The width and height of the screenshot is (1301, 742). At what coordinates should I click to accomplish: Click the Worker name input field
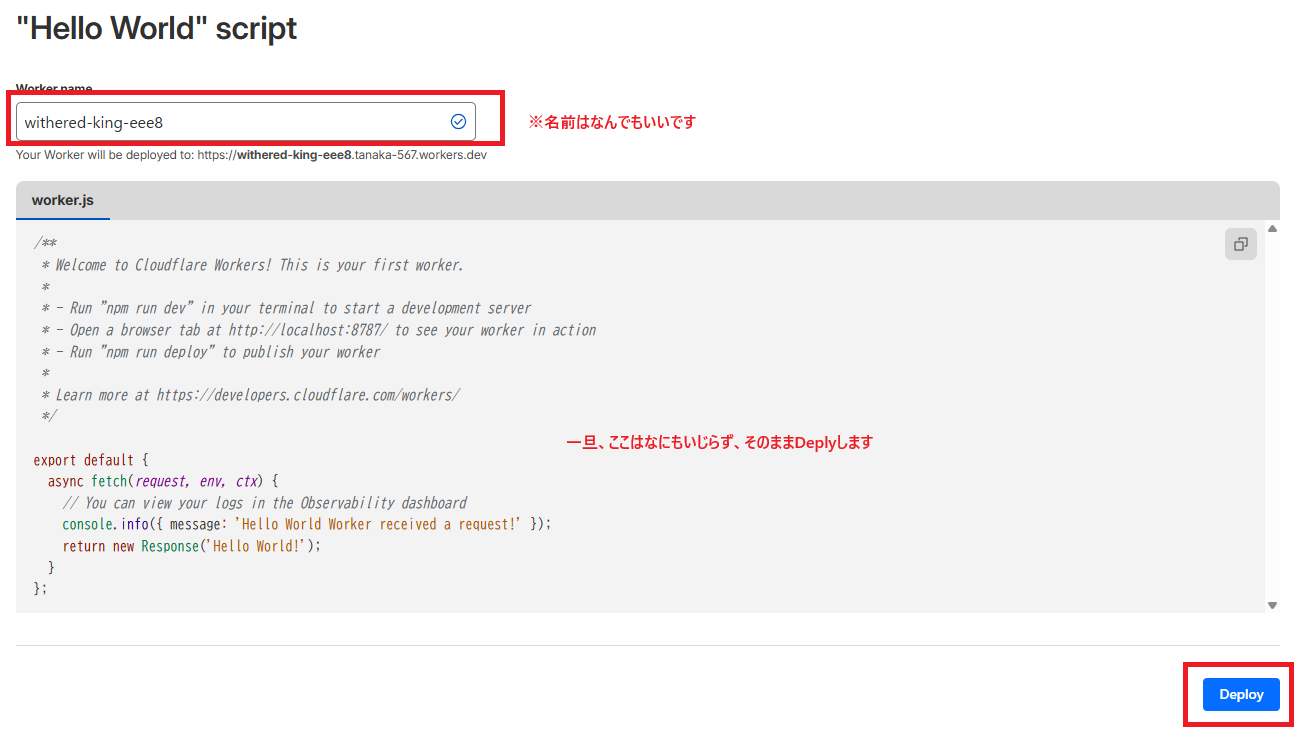pyautogui.click(x=246, y=122)
